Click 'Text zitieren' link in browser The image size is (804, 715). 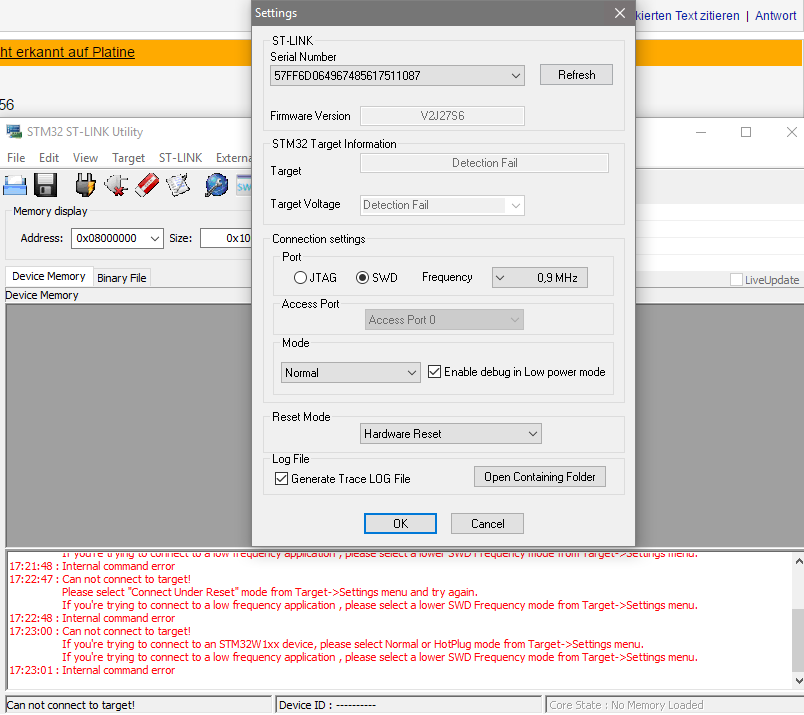[707, 16]
